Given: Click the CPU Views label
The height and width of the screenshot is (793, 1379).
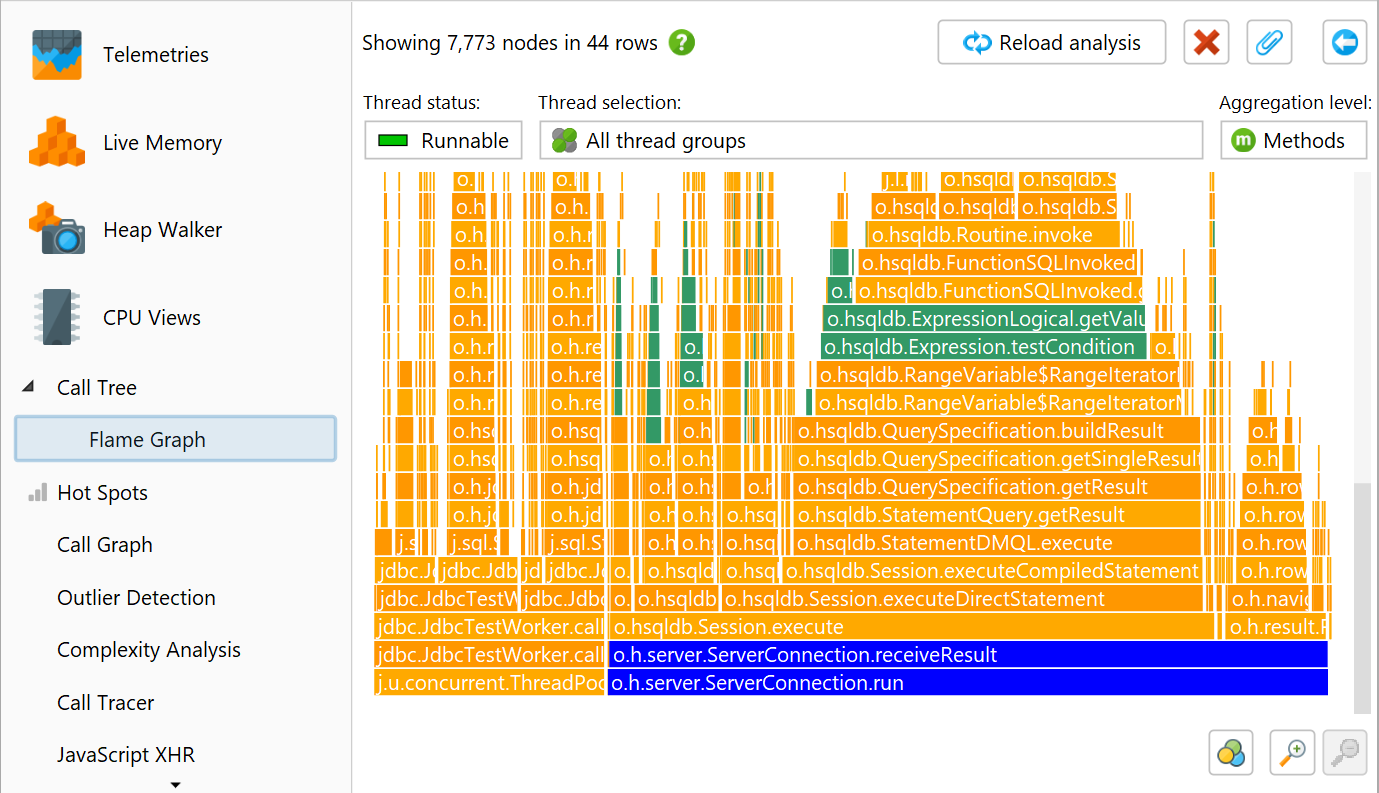Looking at the screenshot, I should pyautogui.click(x=152, y=318).
